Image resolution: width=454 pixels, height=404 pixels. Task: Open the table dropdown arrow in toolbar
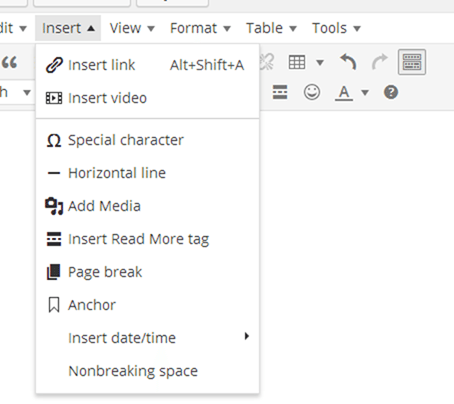pyautogui.click(x=320, y=62)
